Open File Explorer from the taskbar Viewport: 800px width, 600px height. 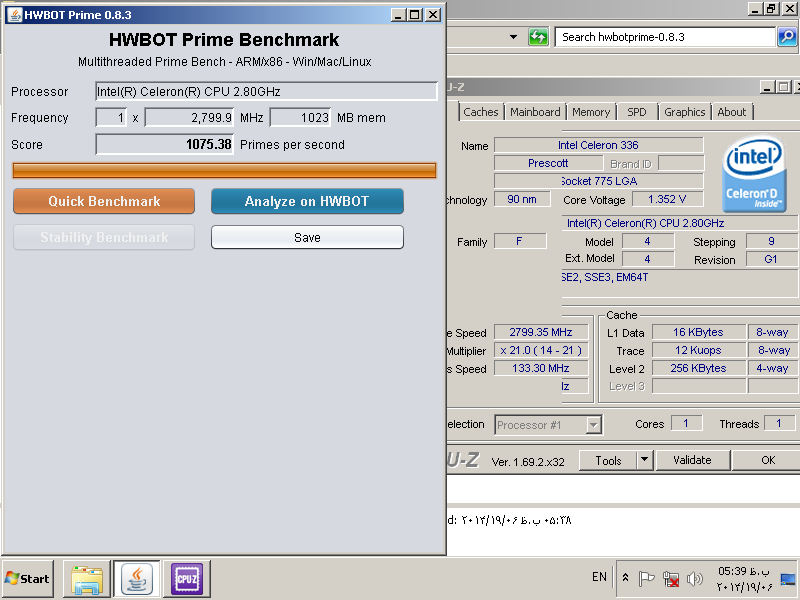(x=87, y=579)
